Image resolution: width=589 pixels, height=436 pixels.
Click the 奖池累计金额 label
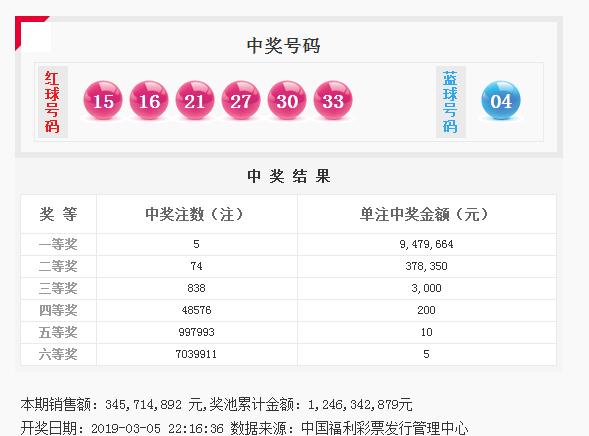pos(251,405)
